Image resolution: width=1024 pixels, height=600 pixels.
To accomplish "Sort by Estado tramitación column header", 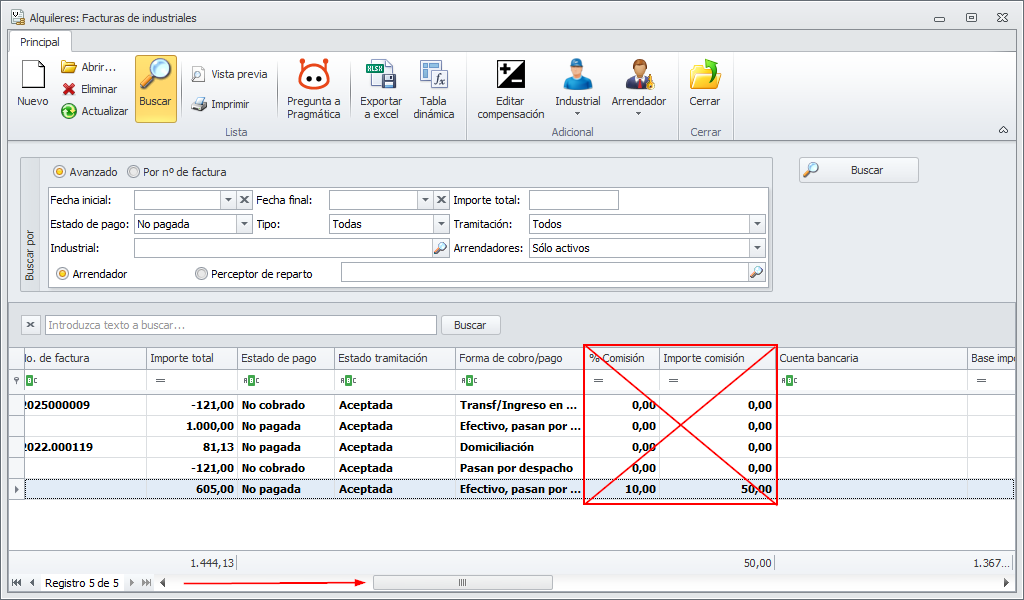I will 394,358.
